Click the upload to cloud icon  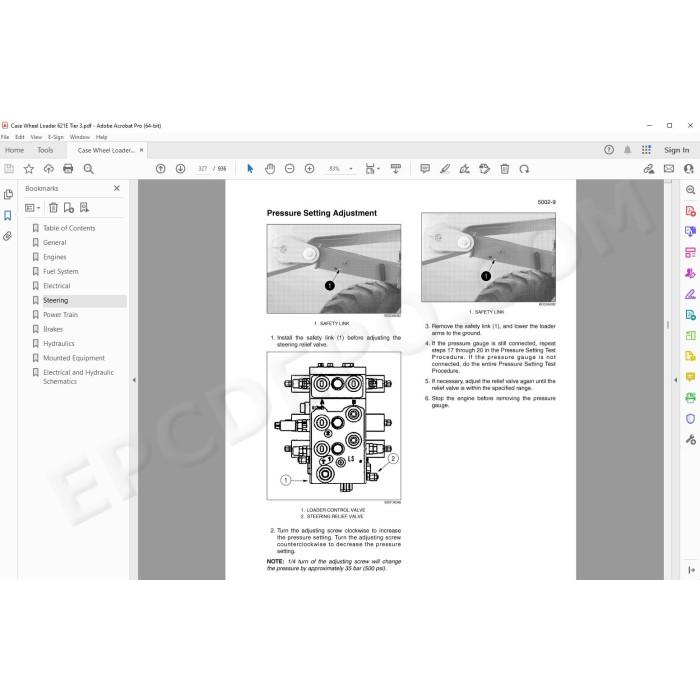pos(49,169)
